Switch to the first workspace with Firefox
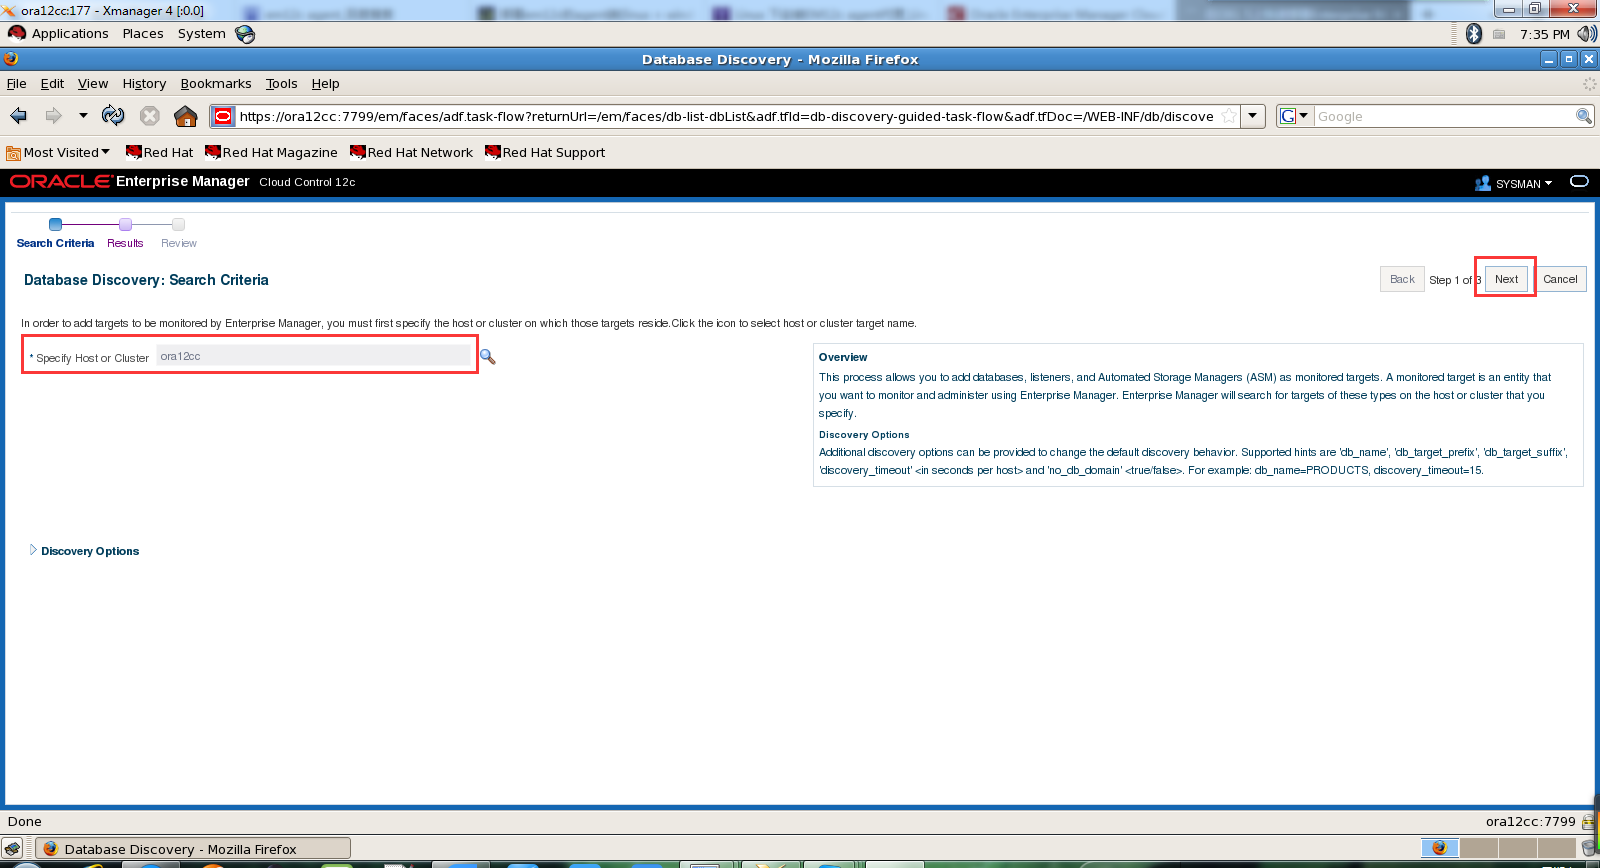Image resolution: width=1600 pixels, height=868 pixels. (x=1439, y=848)
